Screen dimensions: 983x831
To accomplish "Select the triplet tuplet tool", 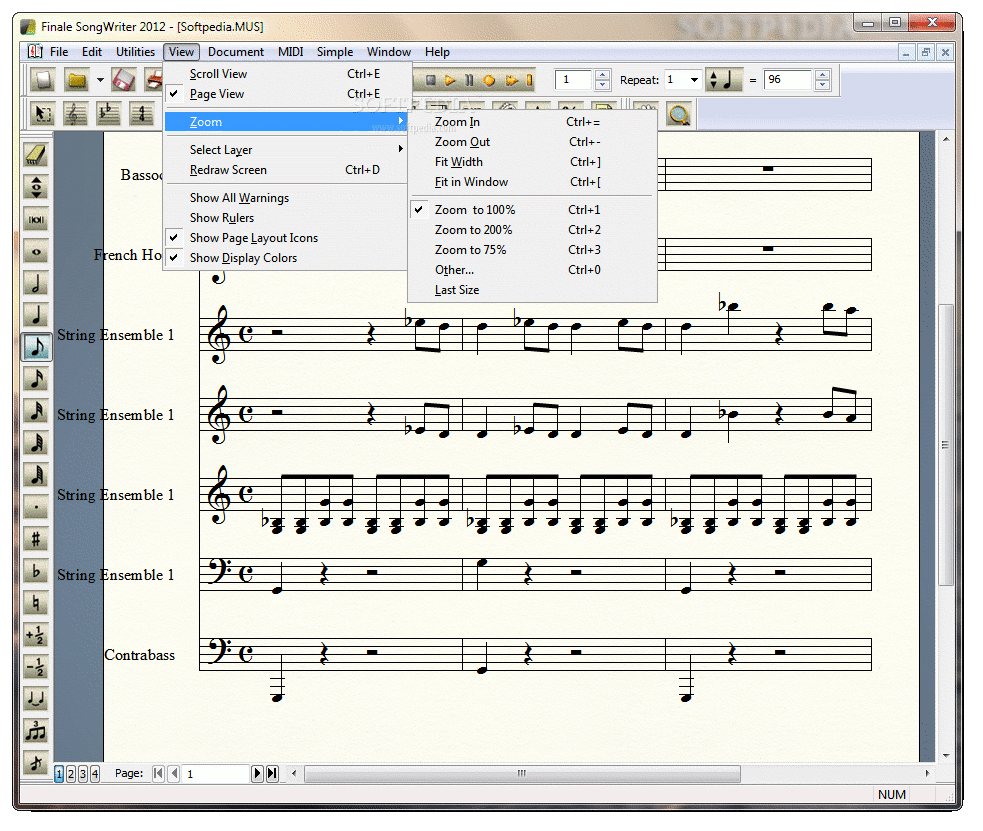I will [36, 731].
